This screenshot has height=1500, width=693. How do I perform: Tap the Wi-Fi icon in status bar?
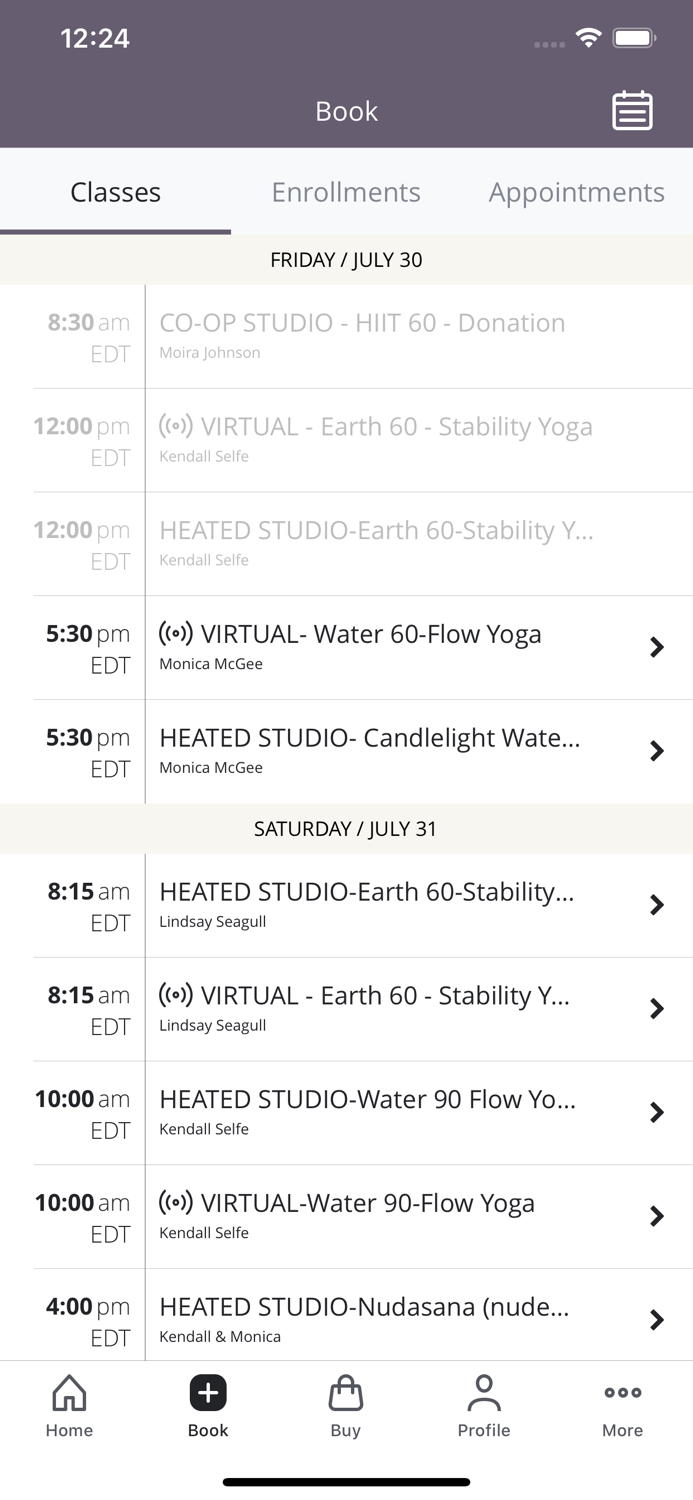(x=587, y=38)
